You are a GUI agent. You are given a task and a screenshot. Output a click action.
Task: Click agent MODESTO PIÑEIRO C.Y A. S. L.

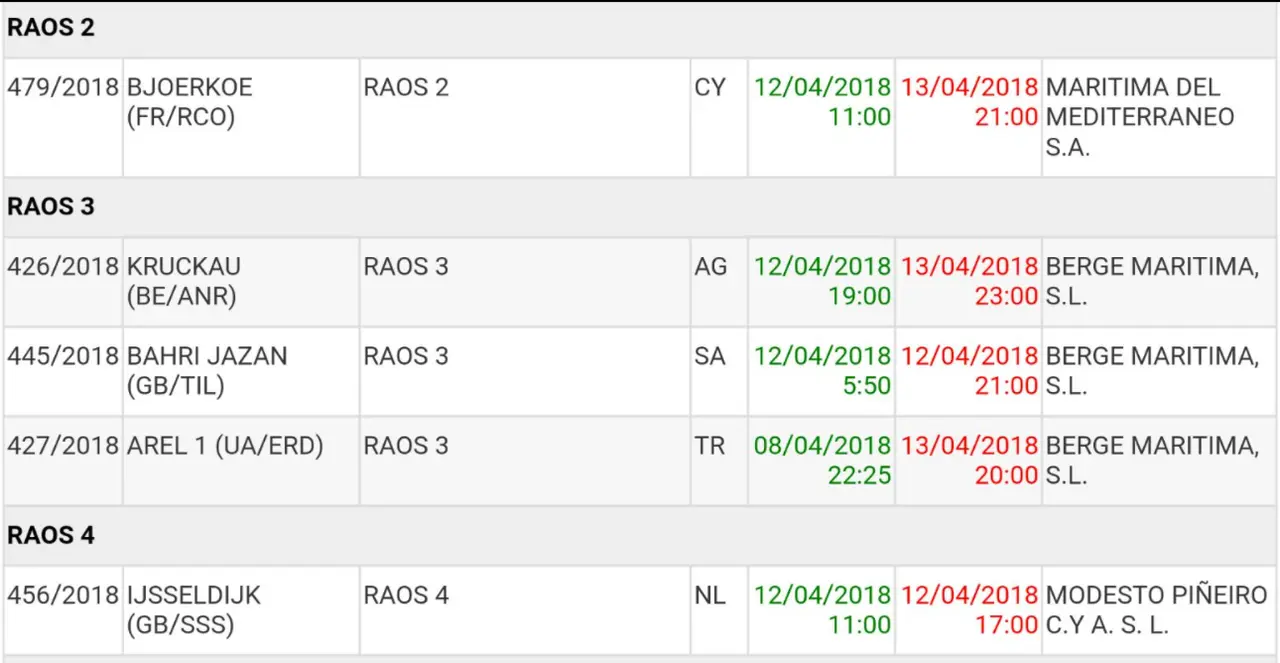[1156, 610]
